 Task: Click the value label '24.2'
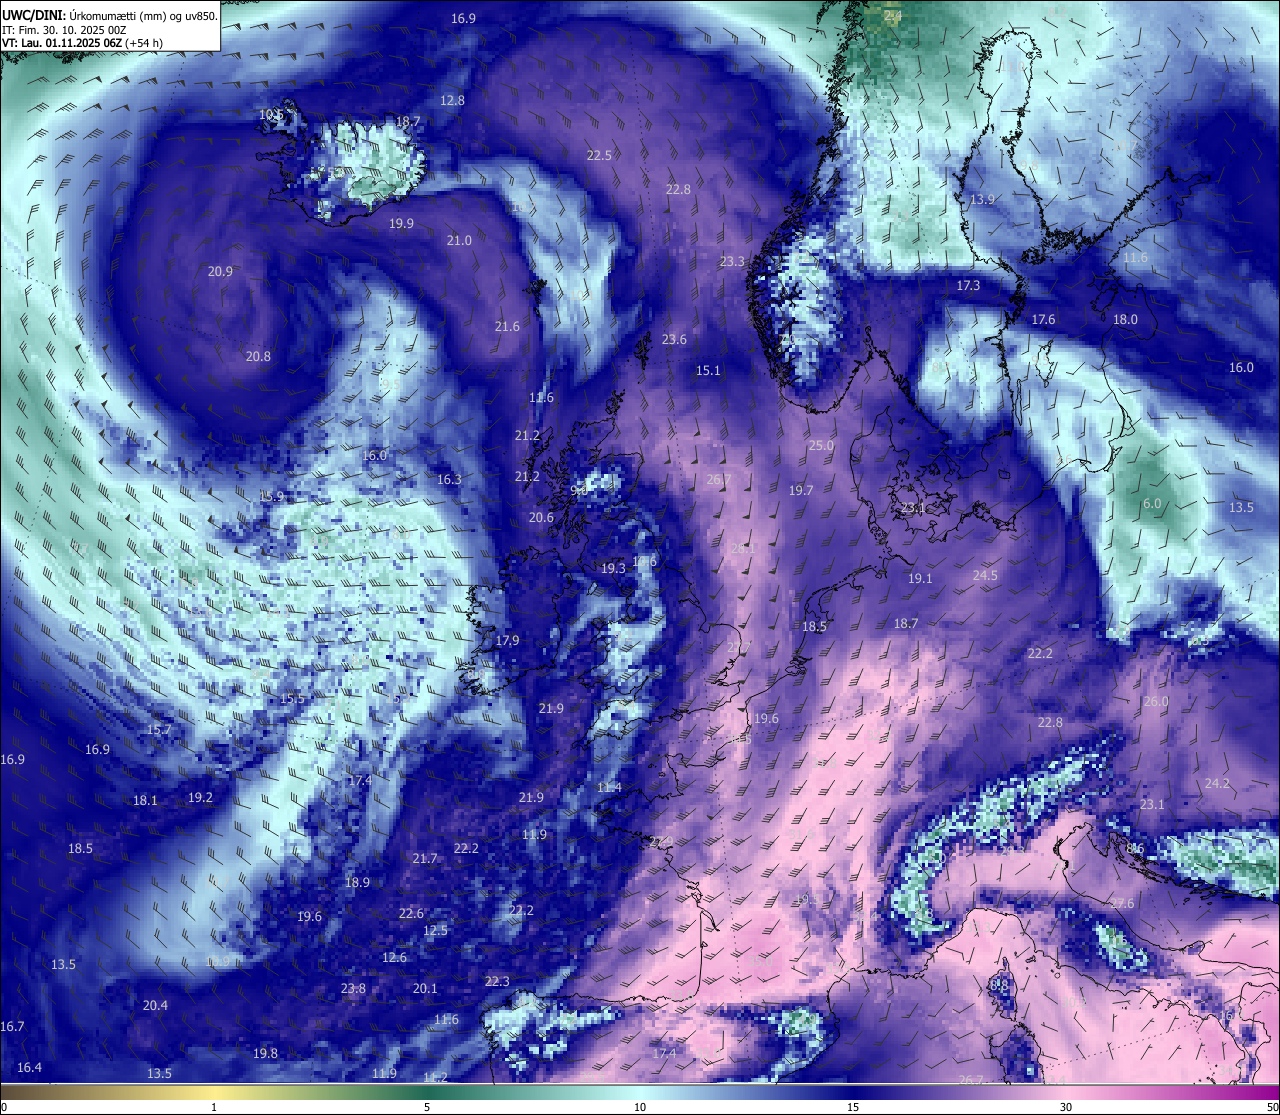pos(1217,784)
